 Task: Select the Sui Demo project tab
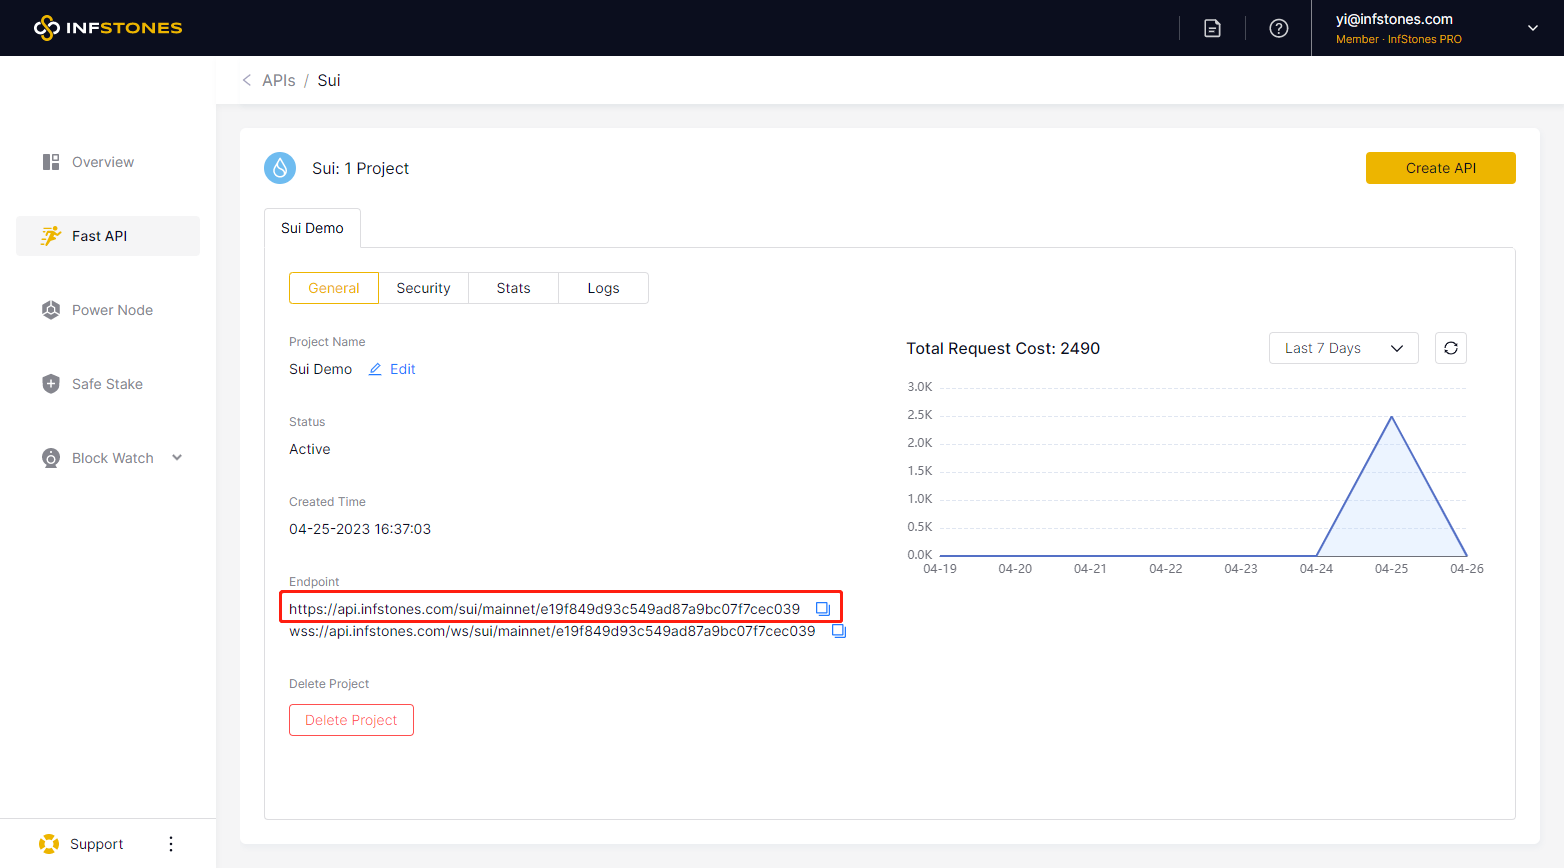(312, 228)
